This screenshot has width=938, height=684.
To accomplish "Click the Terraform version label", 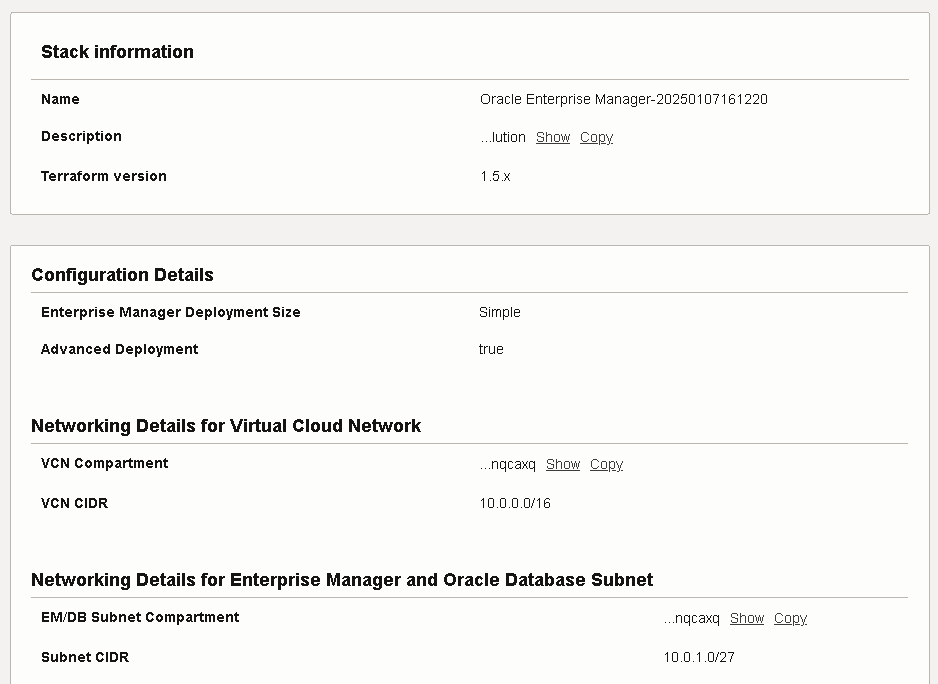I will click(103, 177).
